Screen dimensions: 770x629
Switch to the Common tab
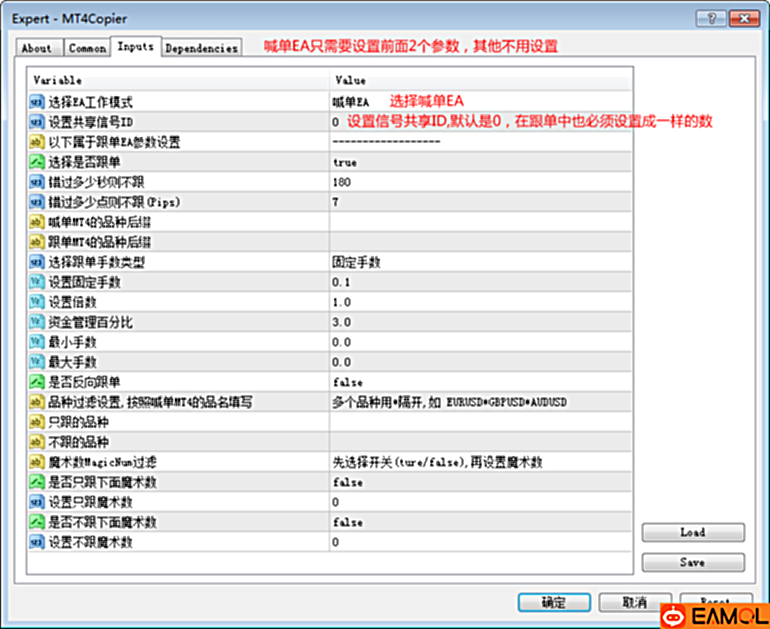click(87, 48)
